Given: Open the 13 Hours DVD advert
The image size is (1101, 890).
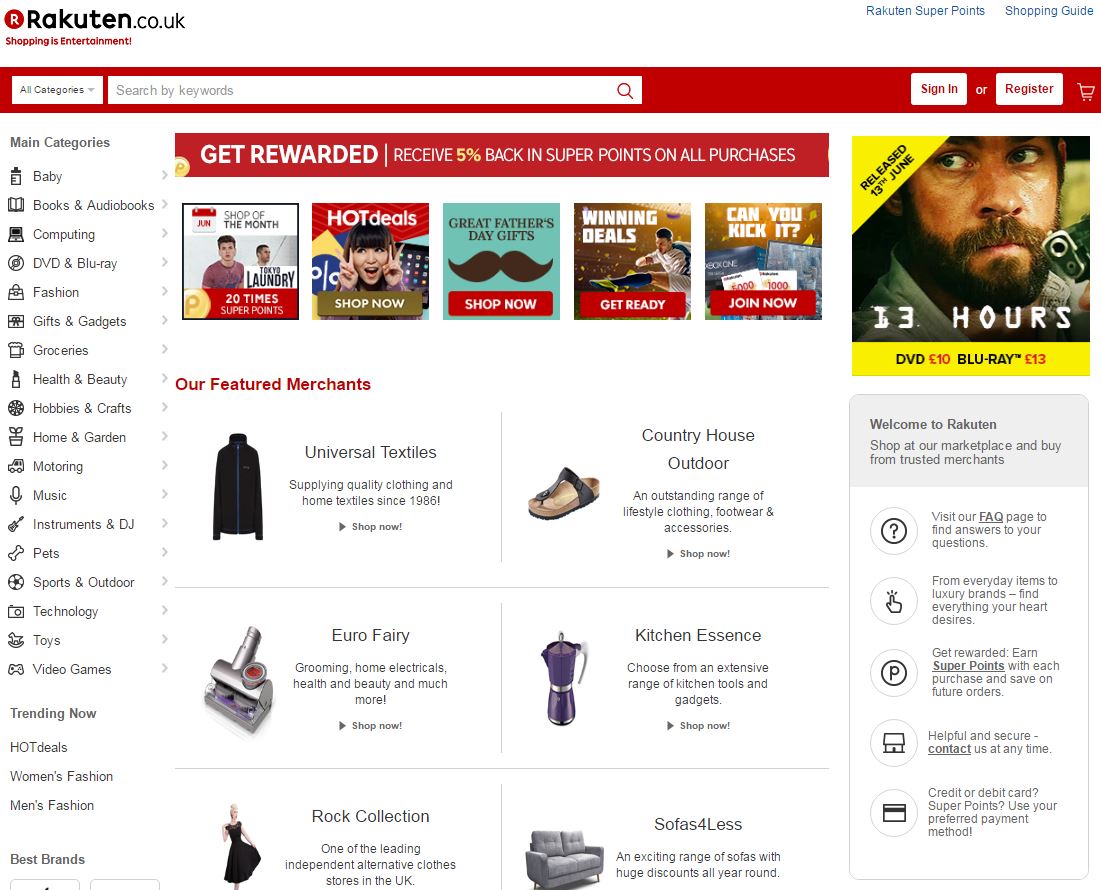Looking at the screenshot, I should coord(970,255).
